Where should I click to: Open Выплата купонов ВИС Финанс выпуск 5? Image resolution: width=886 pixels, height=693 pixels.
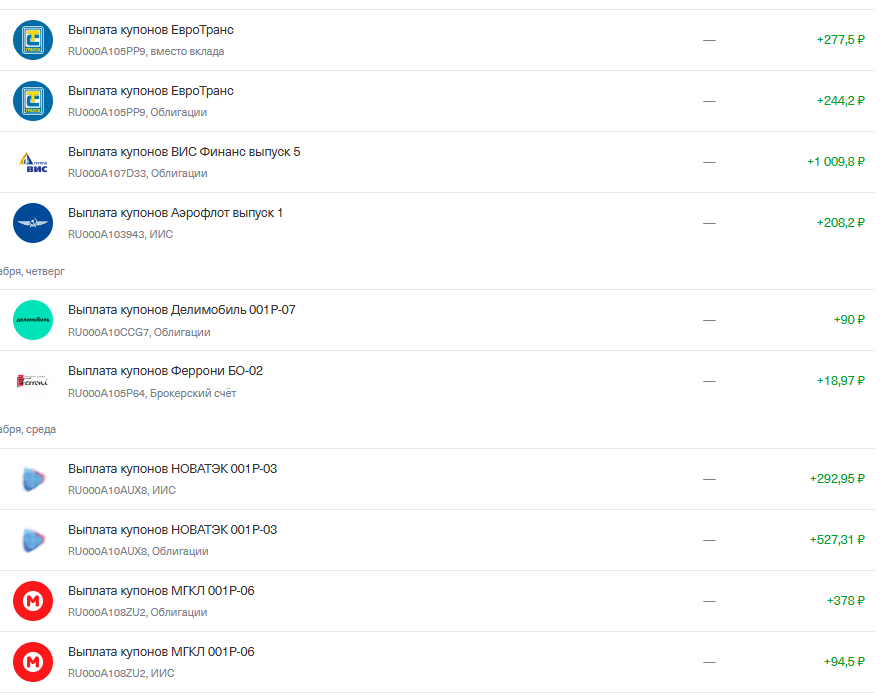[184, 152]
